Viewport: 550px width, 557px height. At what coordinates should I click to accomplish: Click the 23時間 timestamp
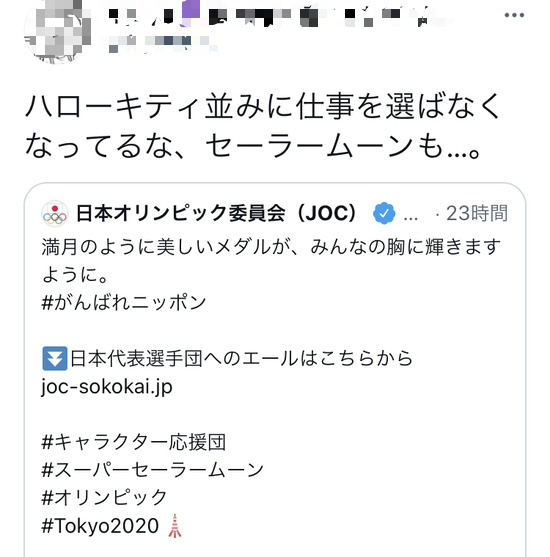[x=477, y=213]
